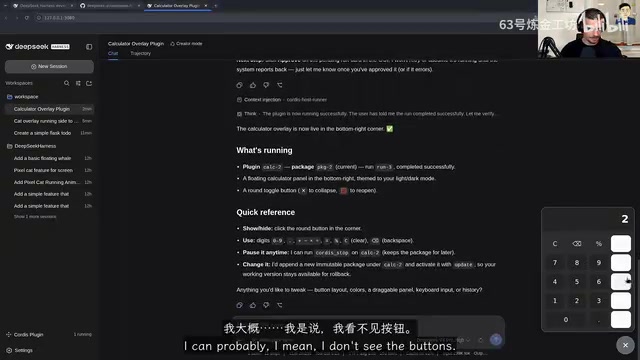Open the 'Create a simple flask todo' session
The width and height of the screenshot is (640, 360).
(49, 133)
